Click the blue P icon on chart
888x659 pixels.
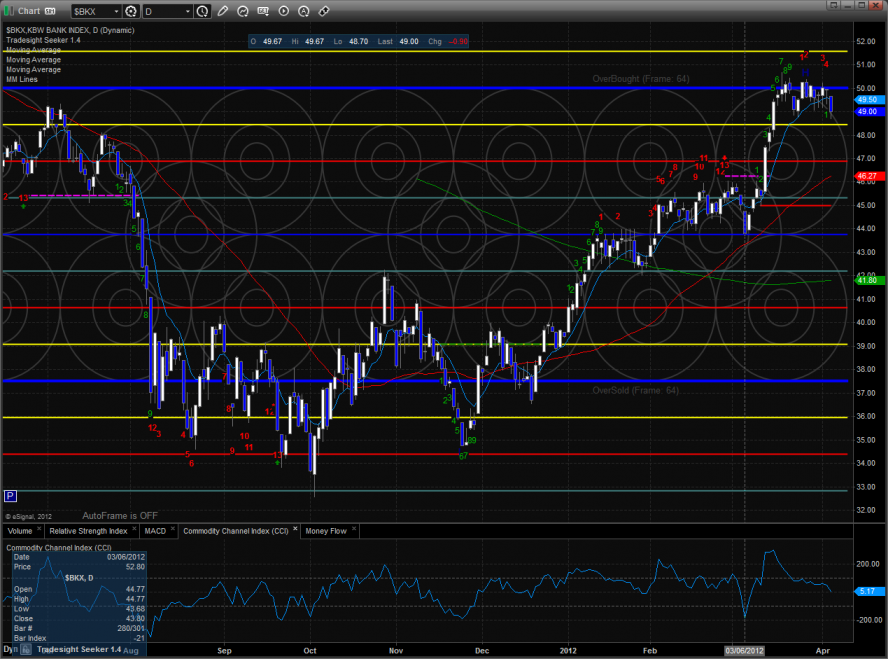[x=10, y=495]
